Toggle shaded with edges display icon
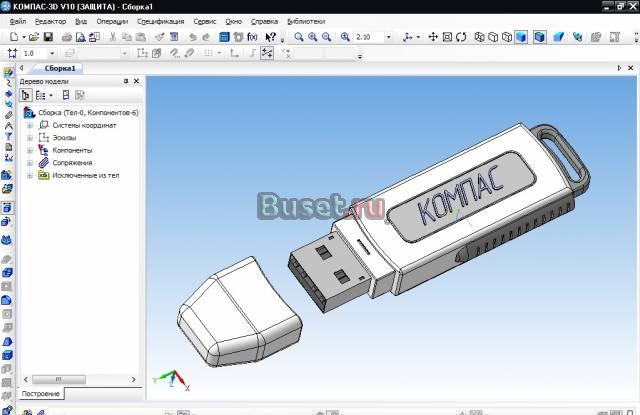Image resolution: width=640 pixels, height=415 pixels. (x=540, y=37)
